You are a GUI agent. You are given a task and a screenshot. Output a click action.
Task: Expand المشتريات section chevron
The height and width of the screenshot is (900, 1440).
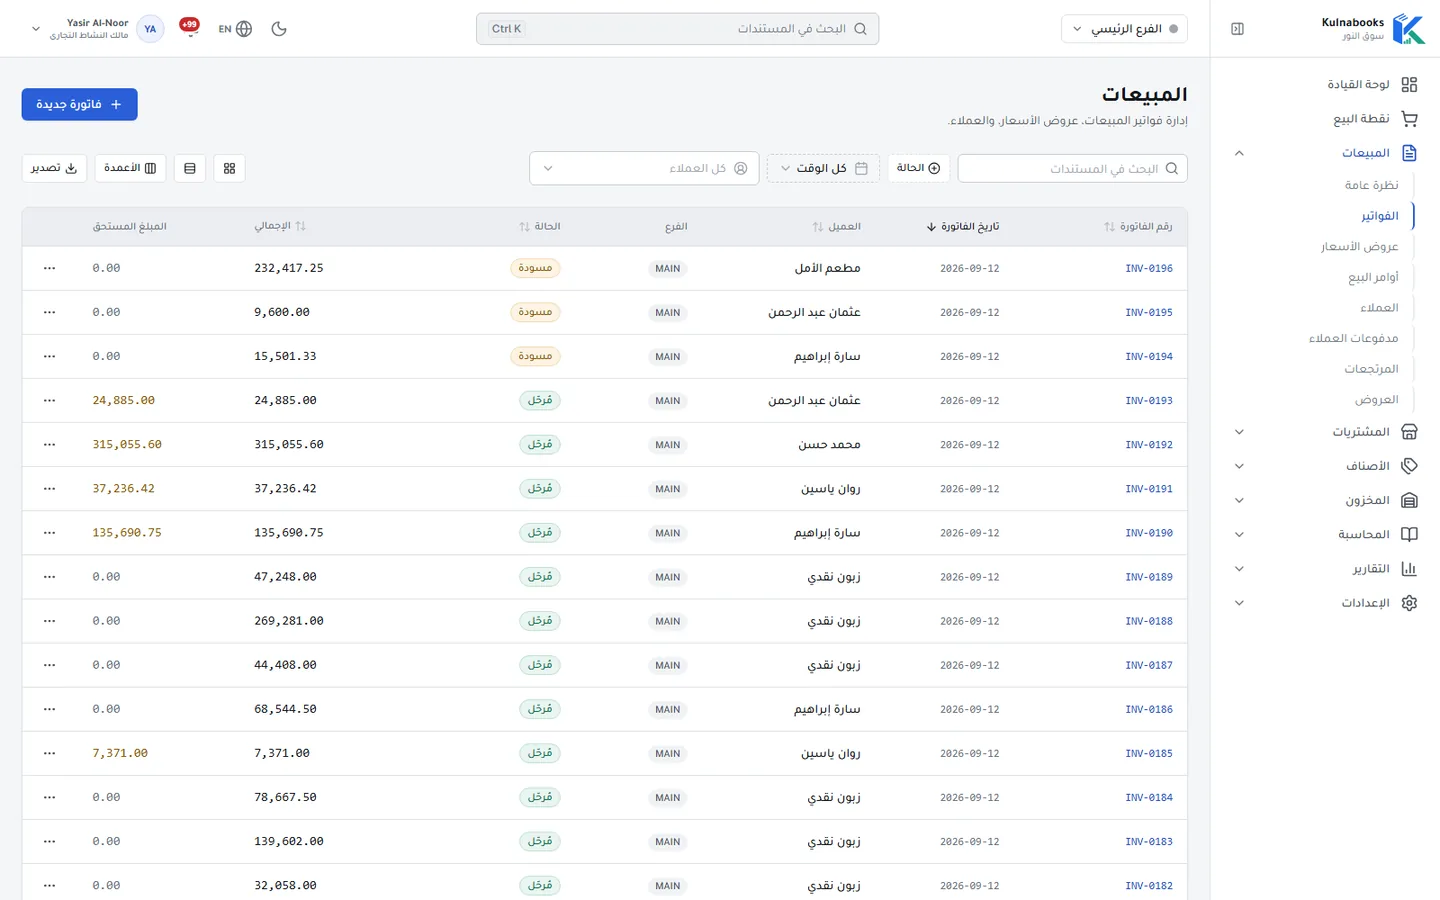1239,432
